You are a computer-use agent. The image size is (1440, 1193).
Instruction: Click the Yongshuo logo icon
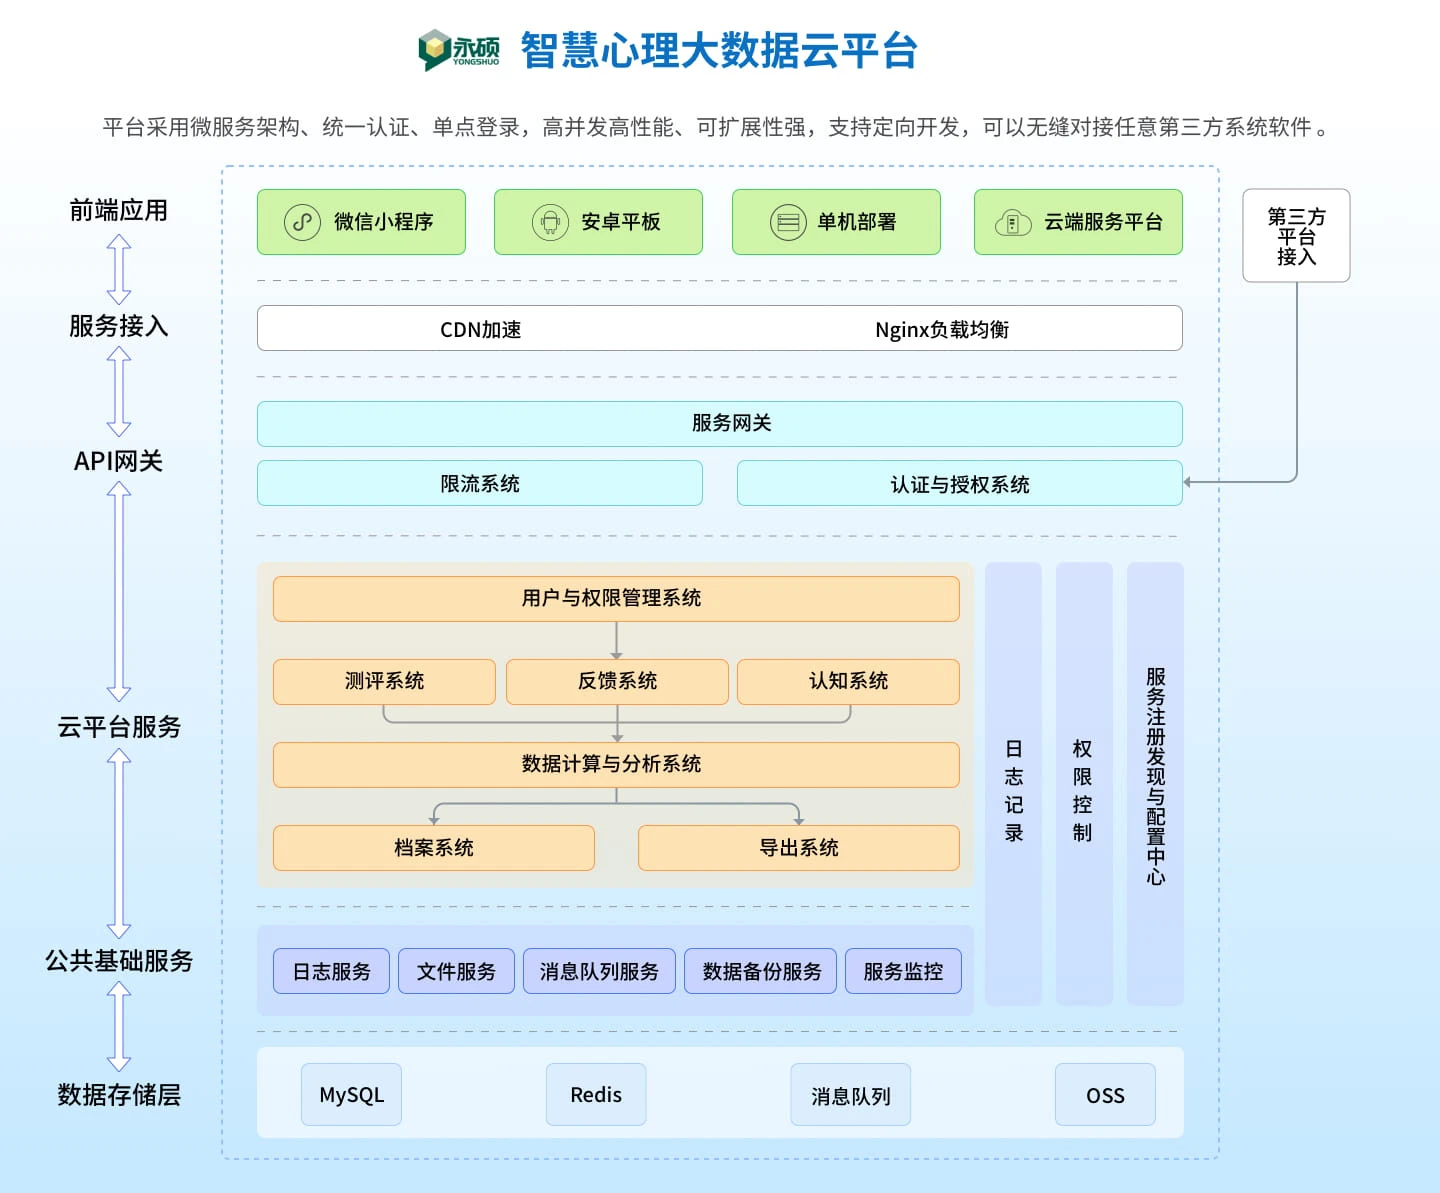tap(435, 49)
